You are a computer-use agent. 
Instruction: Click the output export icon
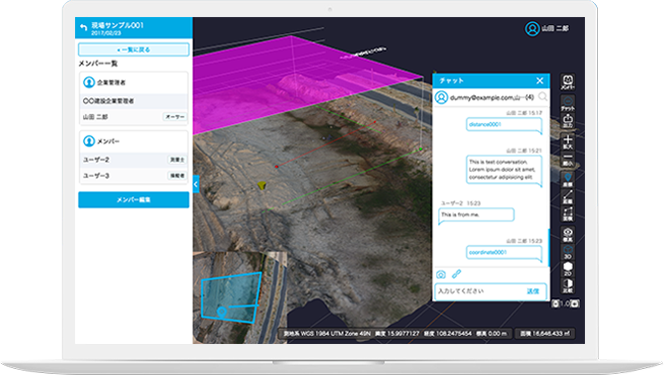[567, 121]
